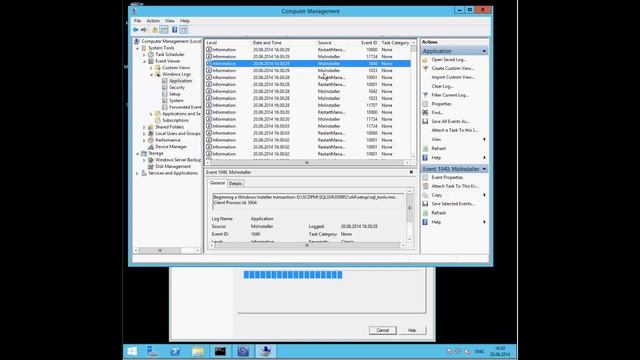
Task: Open the Action menu
Action: tap(153, 21)
